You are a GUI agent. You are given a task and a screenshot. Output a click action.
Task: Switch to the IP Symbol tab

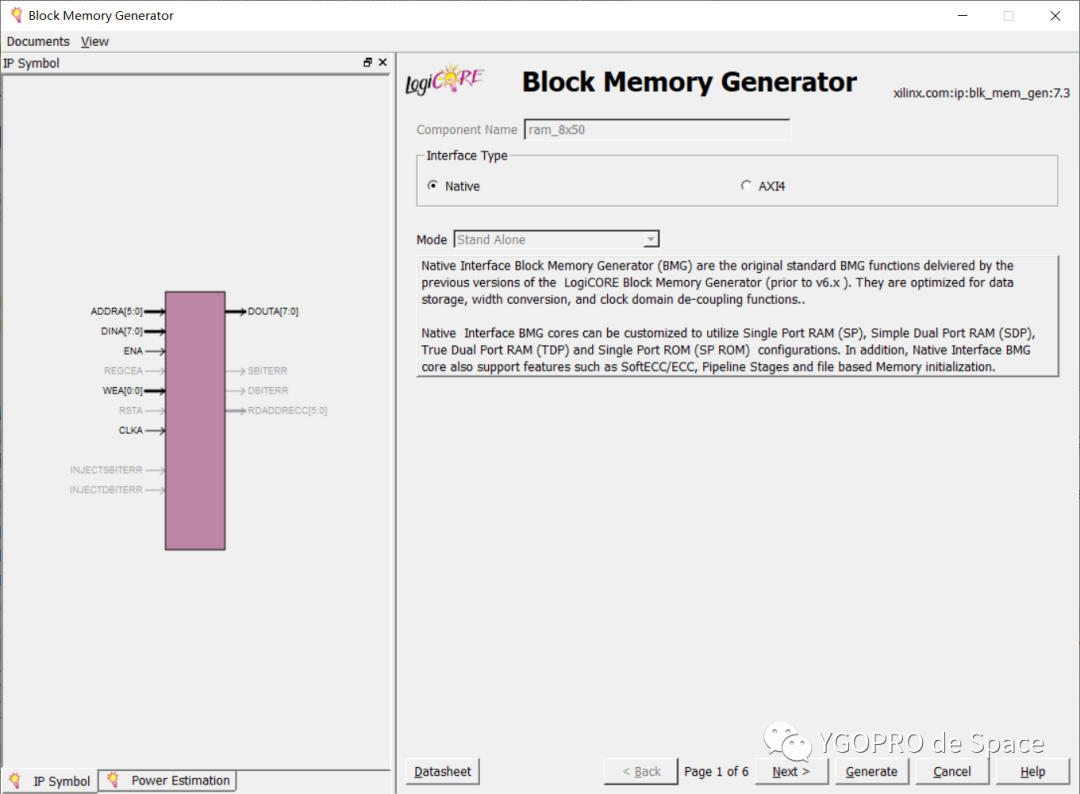pos(50,781)
